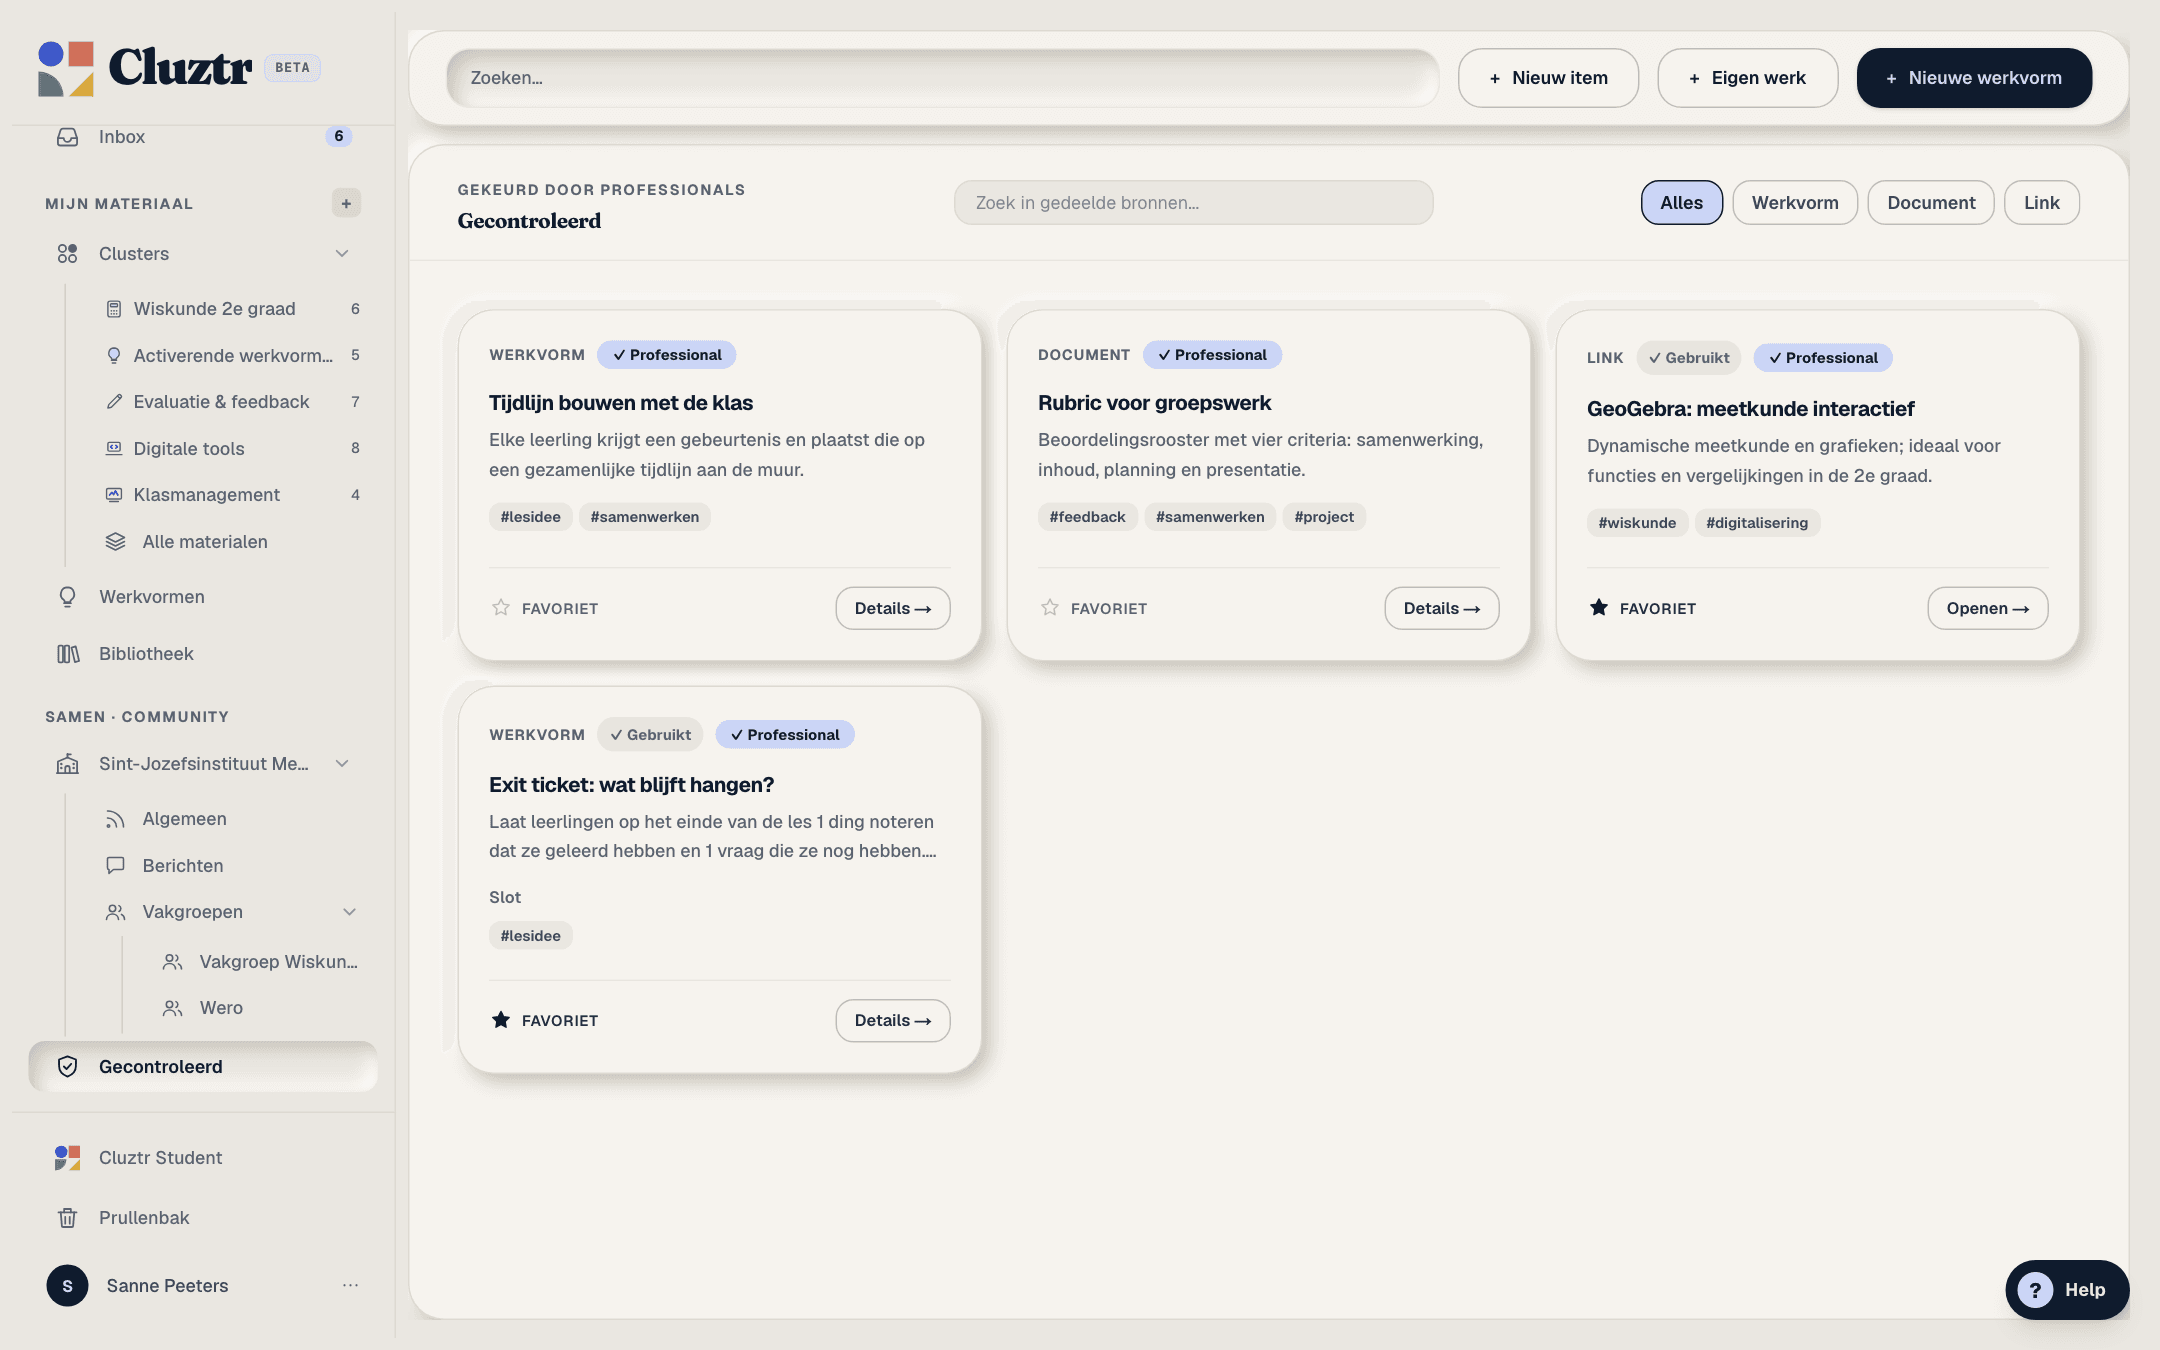
Task: Open the Inbox tray icon
Action: tap(67, 137)
